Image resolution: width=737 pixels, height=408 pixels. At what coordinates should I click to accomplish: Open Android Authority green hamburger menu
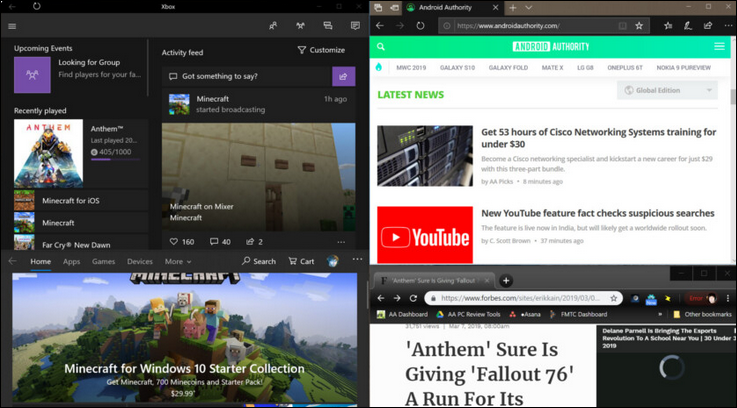(x=719, y=46)
